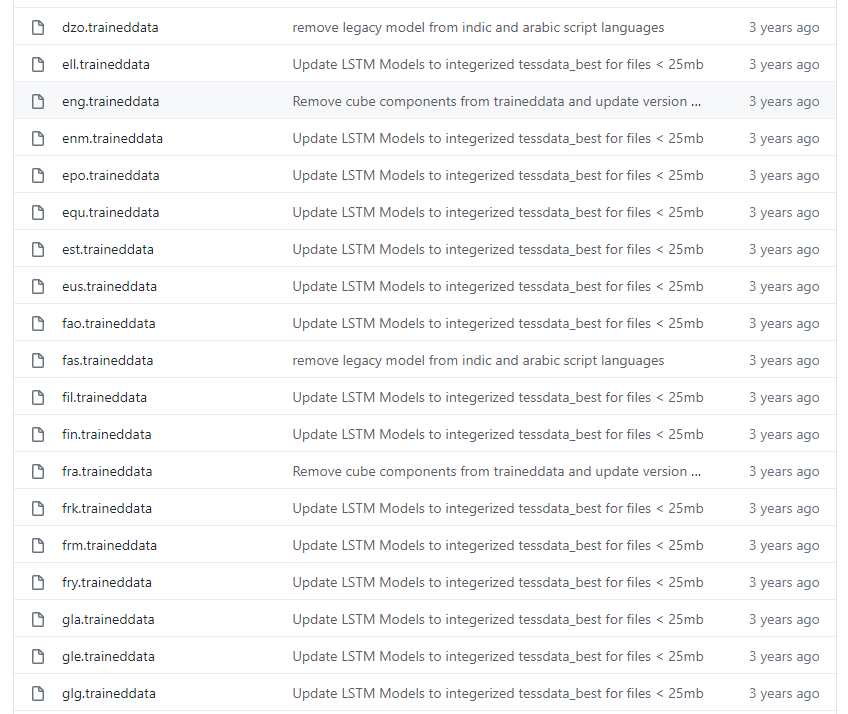Open fra.traineddata 'Remove cube components' commit

tap(496, 471)
